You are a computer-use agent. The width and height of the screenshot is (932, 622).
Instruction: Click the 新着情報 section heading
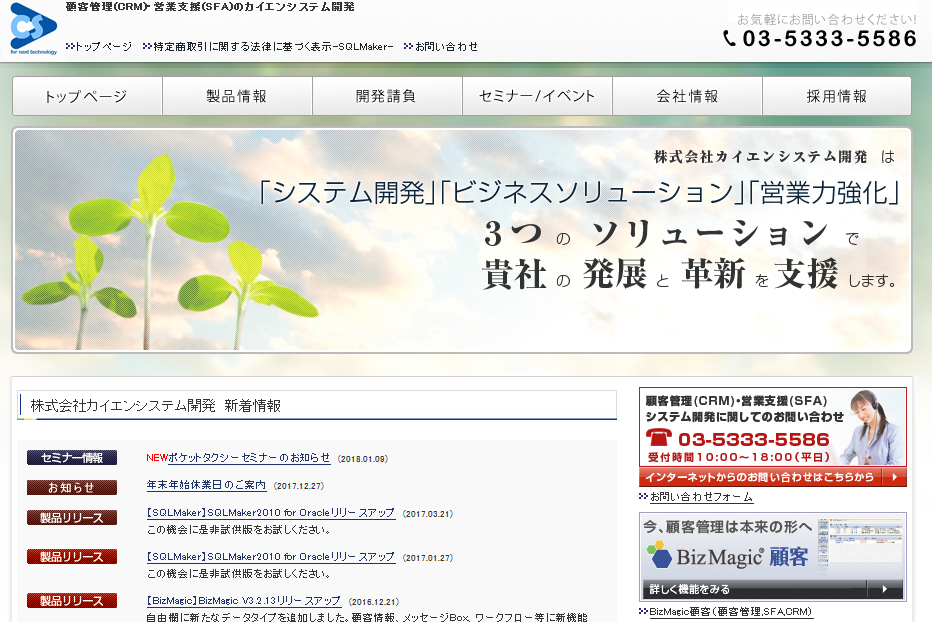(317, 406)
